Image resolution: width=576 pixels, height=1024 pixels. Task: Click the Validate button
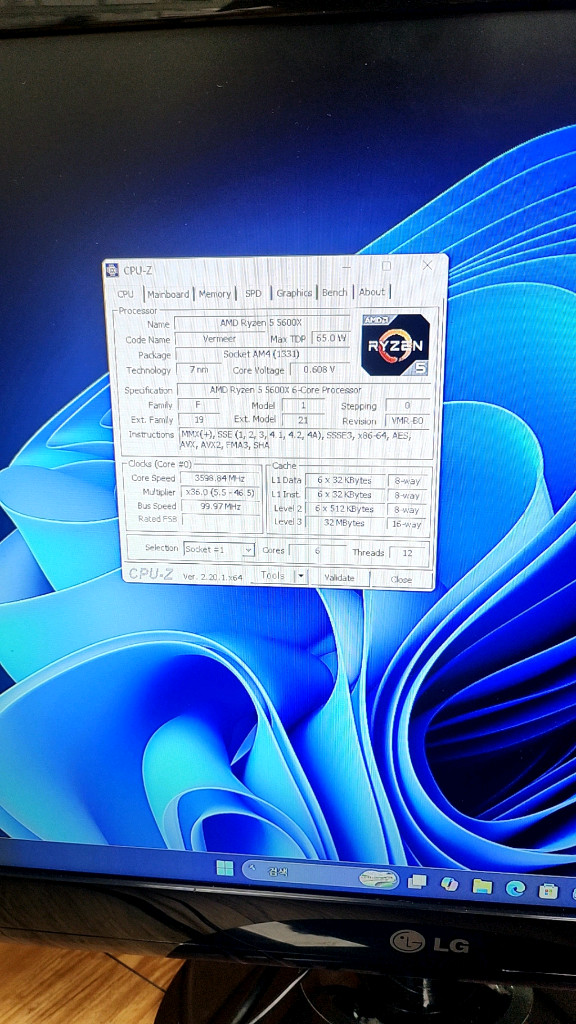(340, 578)
